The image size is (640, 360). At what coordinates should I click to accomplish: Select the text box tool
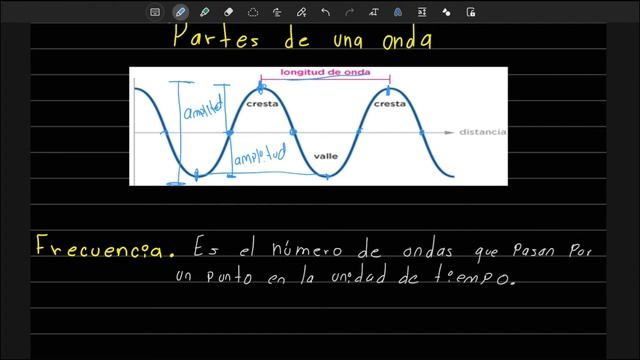pos(373,12)
